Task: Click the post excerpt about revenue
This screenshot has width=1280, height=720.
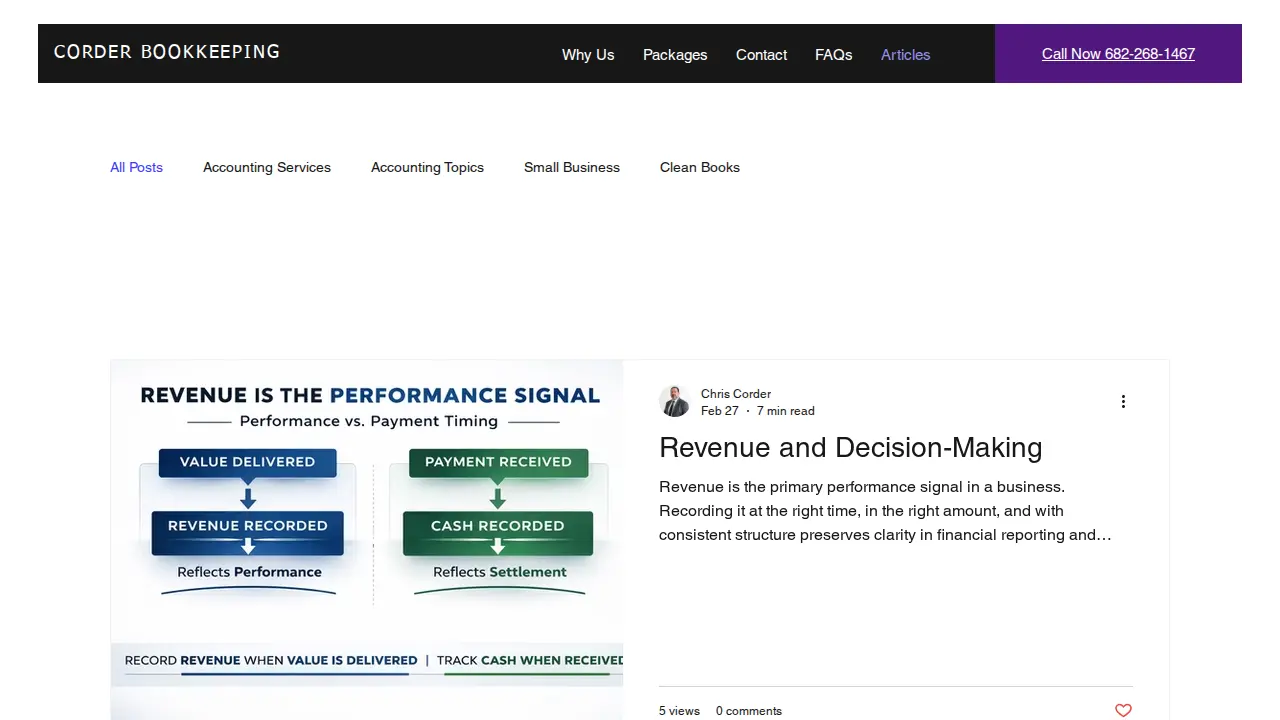Action: (885, 511)
